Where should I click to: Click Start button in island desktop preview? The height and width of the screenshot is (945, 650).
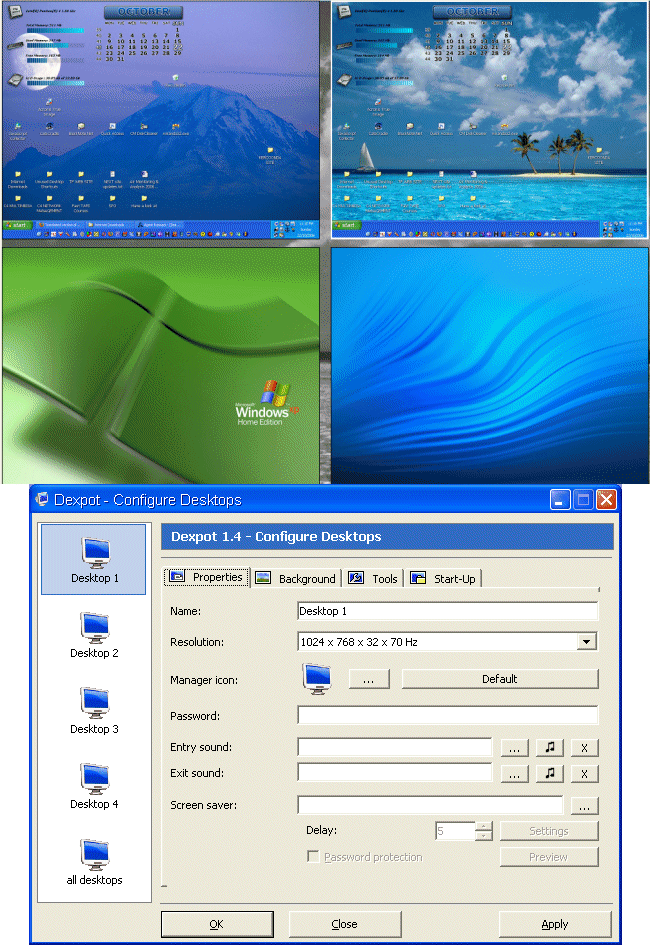coord(345,225)
